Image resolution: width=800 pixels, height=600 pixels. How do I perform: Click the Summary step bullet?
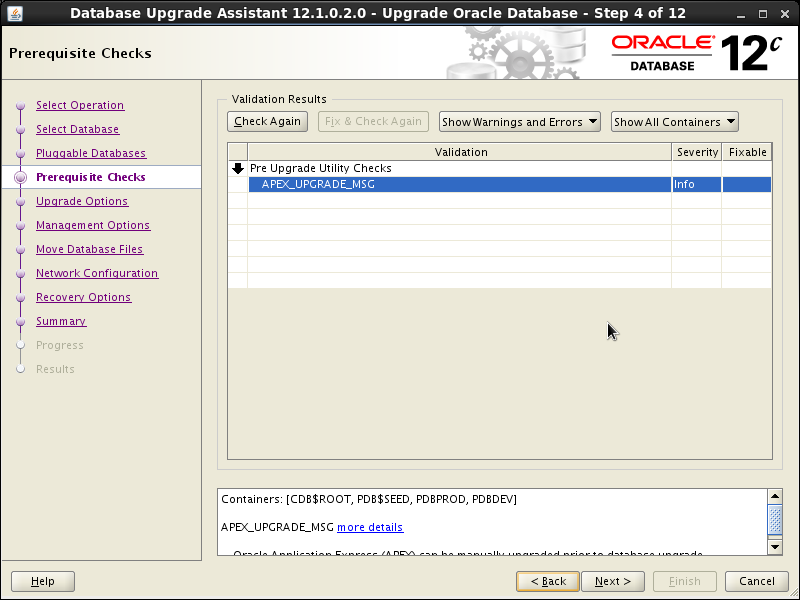[20, 321]
